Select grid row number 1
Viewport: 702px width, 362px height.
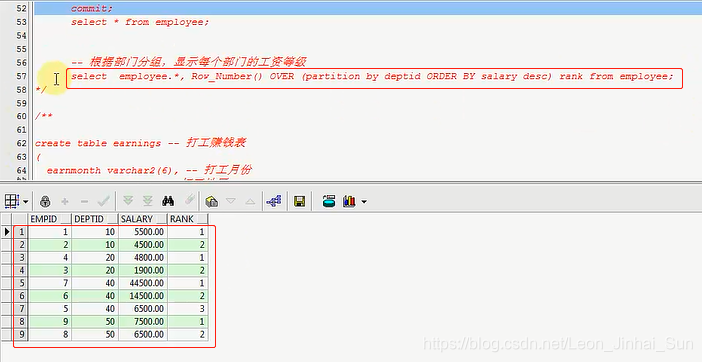[21, 232]
